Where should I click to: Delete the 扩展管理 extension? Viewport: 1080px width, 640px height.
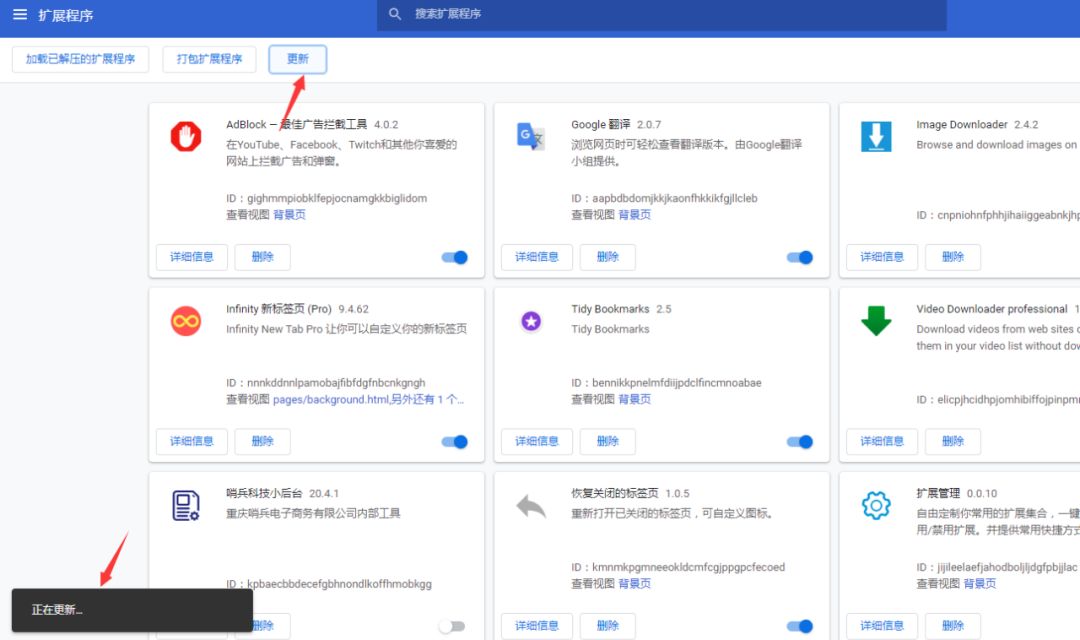point(953,626)
